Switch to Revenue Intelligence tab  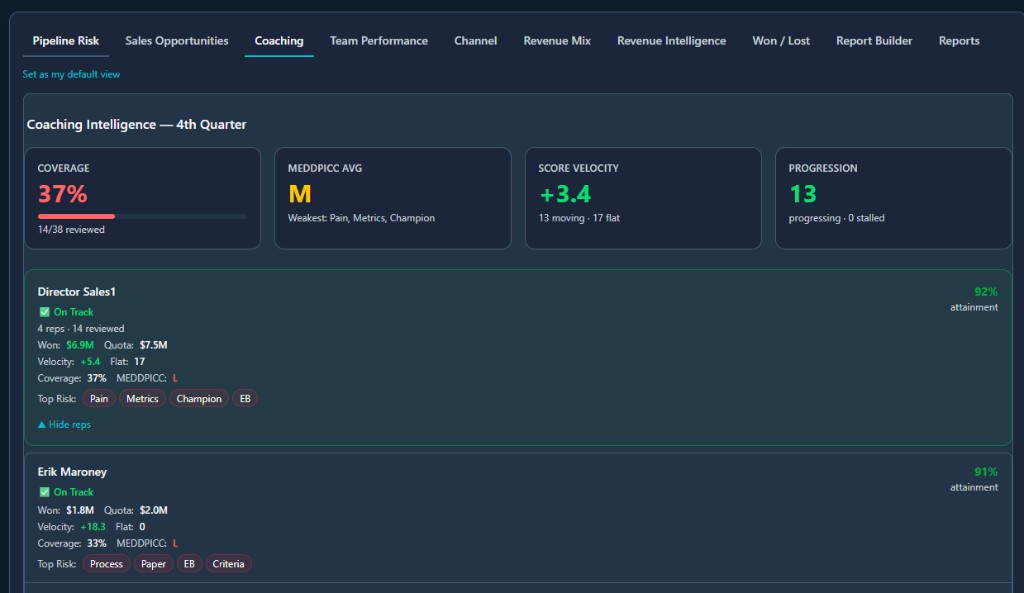click(x=671, y=40)
